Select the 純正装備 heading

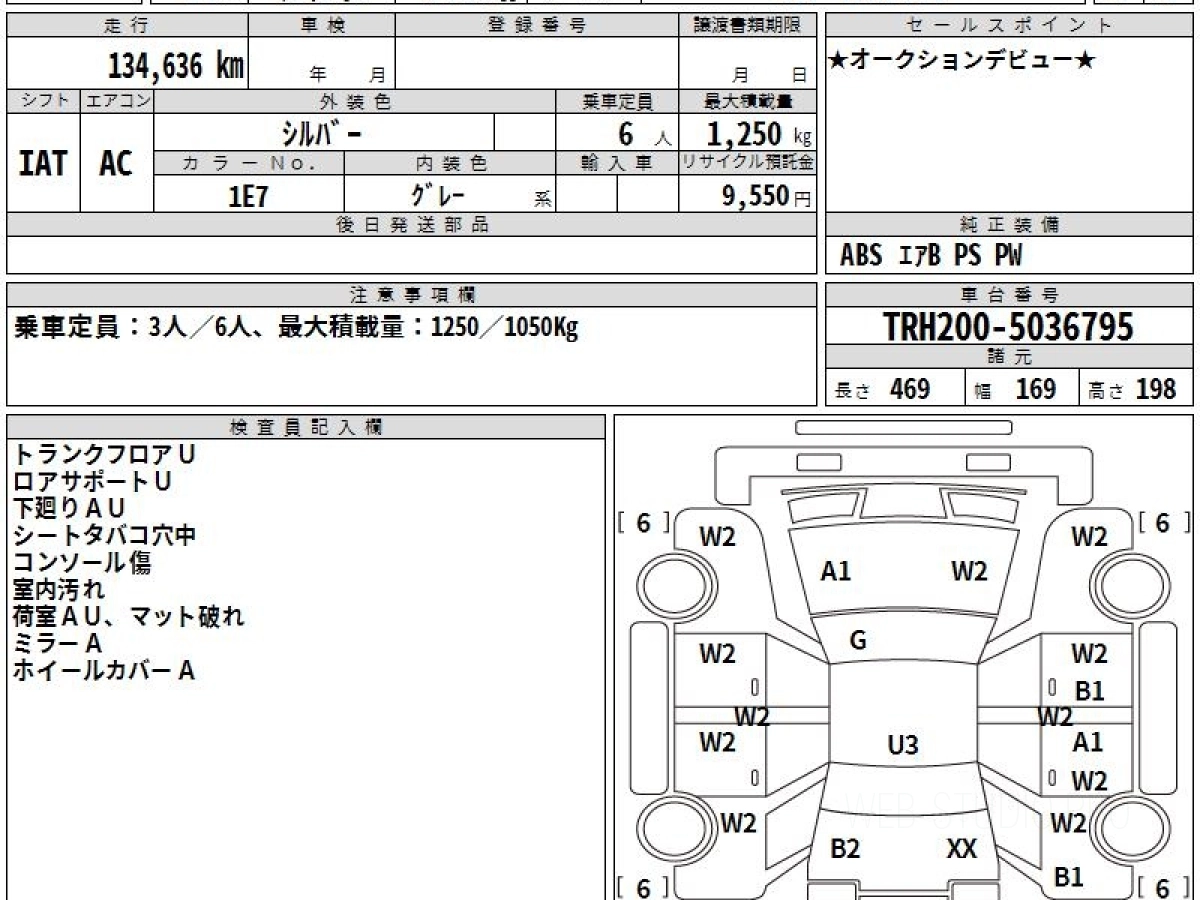point(1010,225)
